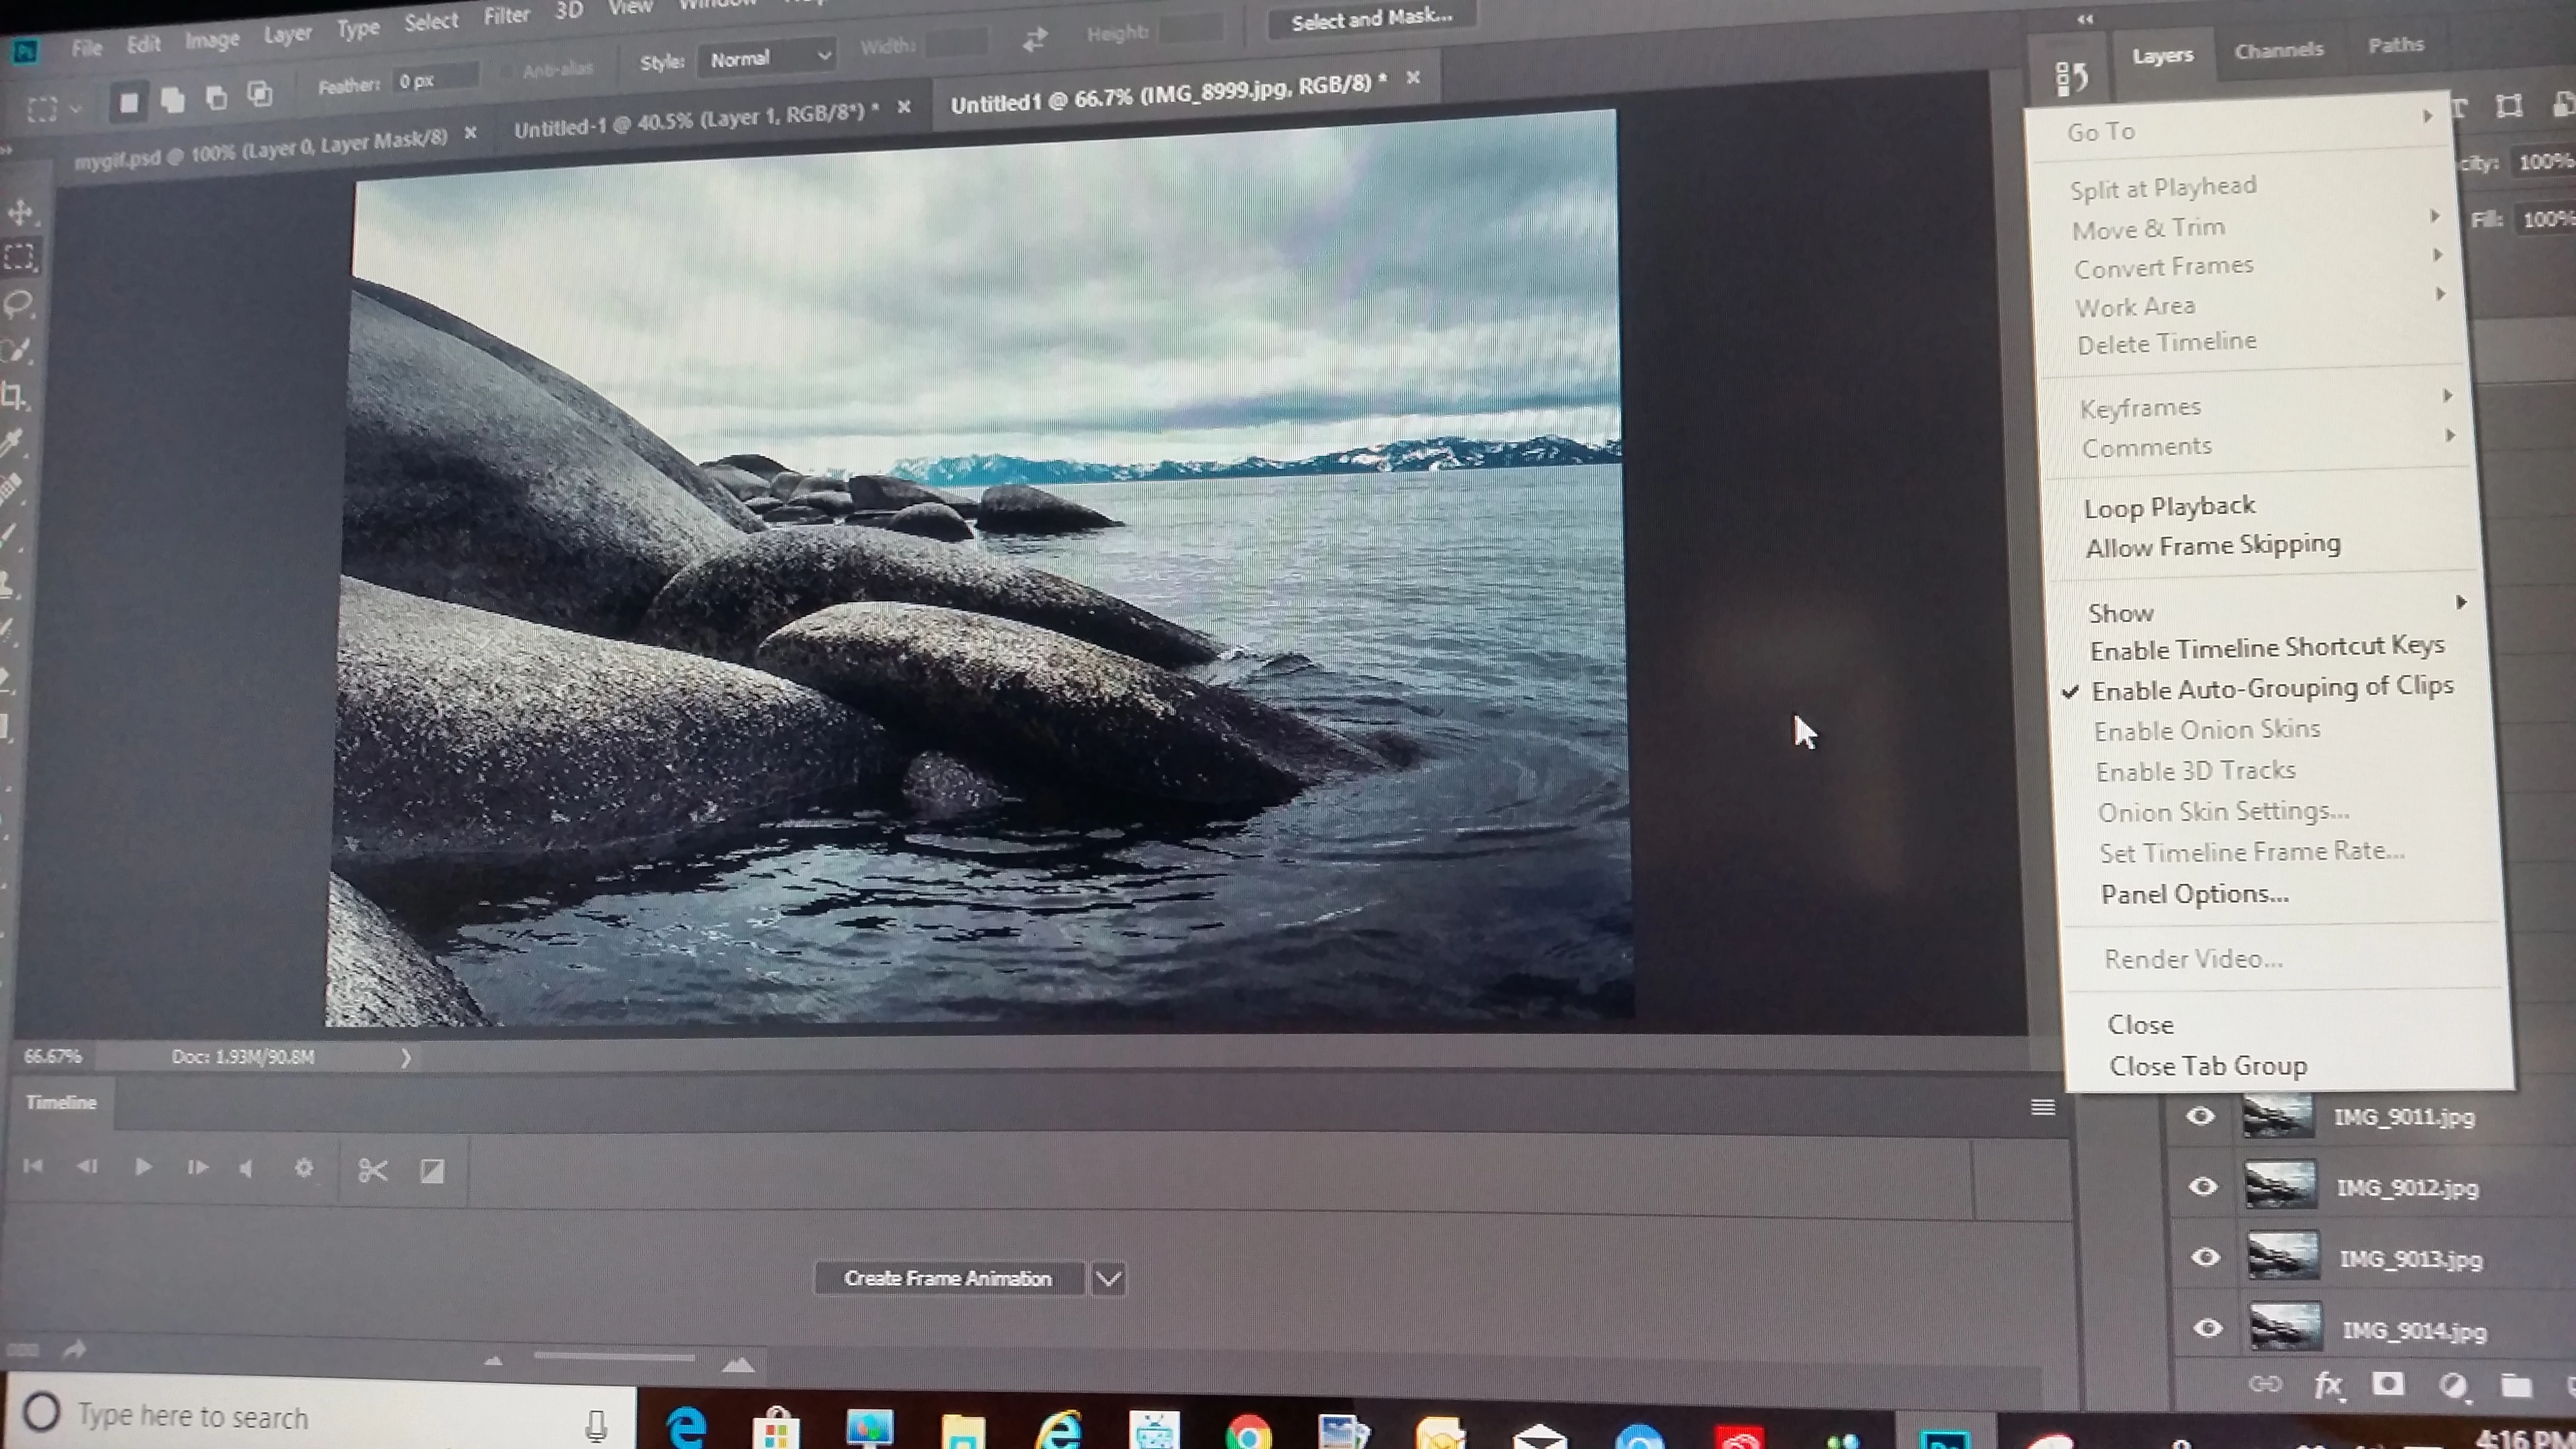
Task: Expand the Create Frame Animation dropdown arrow
Action: [x=1108, y=1278]
